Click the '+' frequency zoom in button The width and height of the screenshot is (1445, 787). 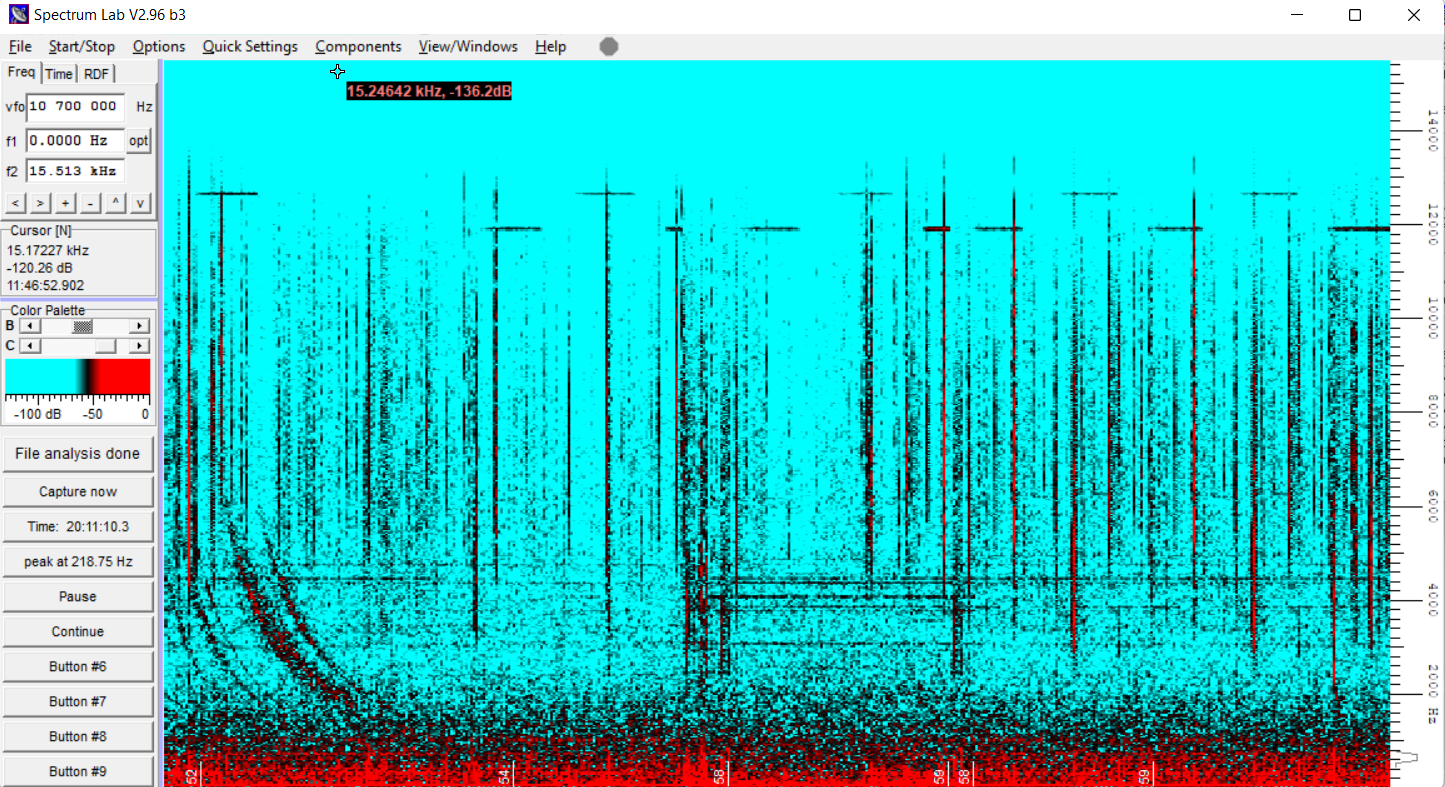tap(65, 203)
